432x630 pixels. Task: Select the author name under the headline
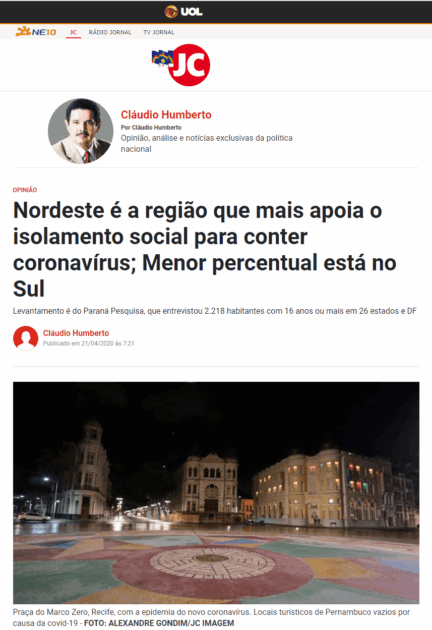(76, 333)
